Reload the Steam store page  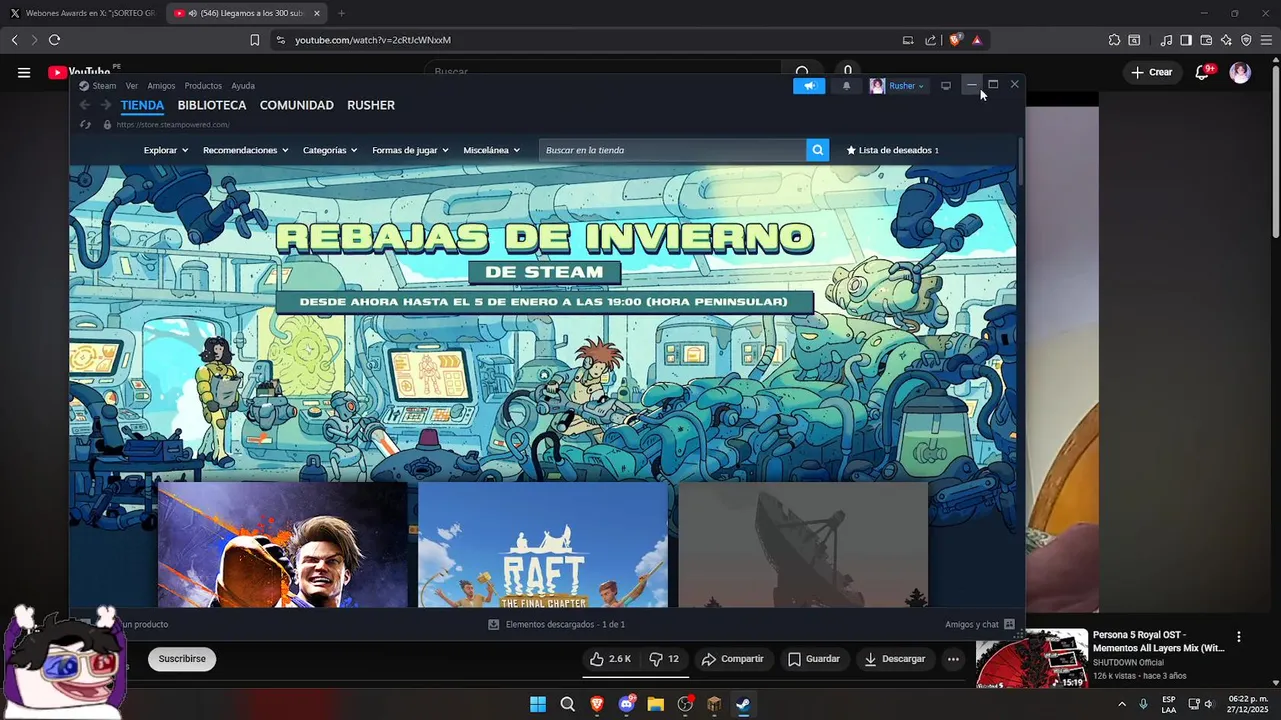tap(85, 125)
